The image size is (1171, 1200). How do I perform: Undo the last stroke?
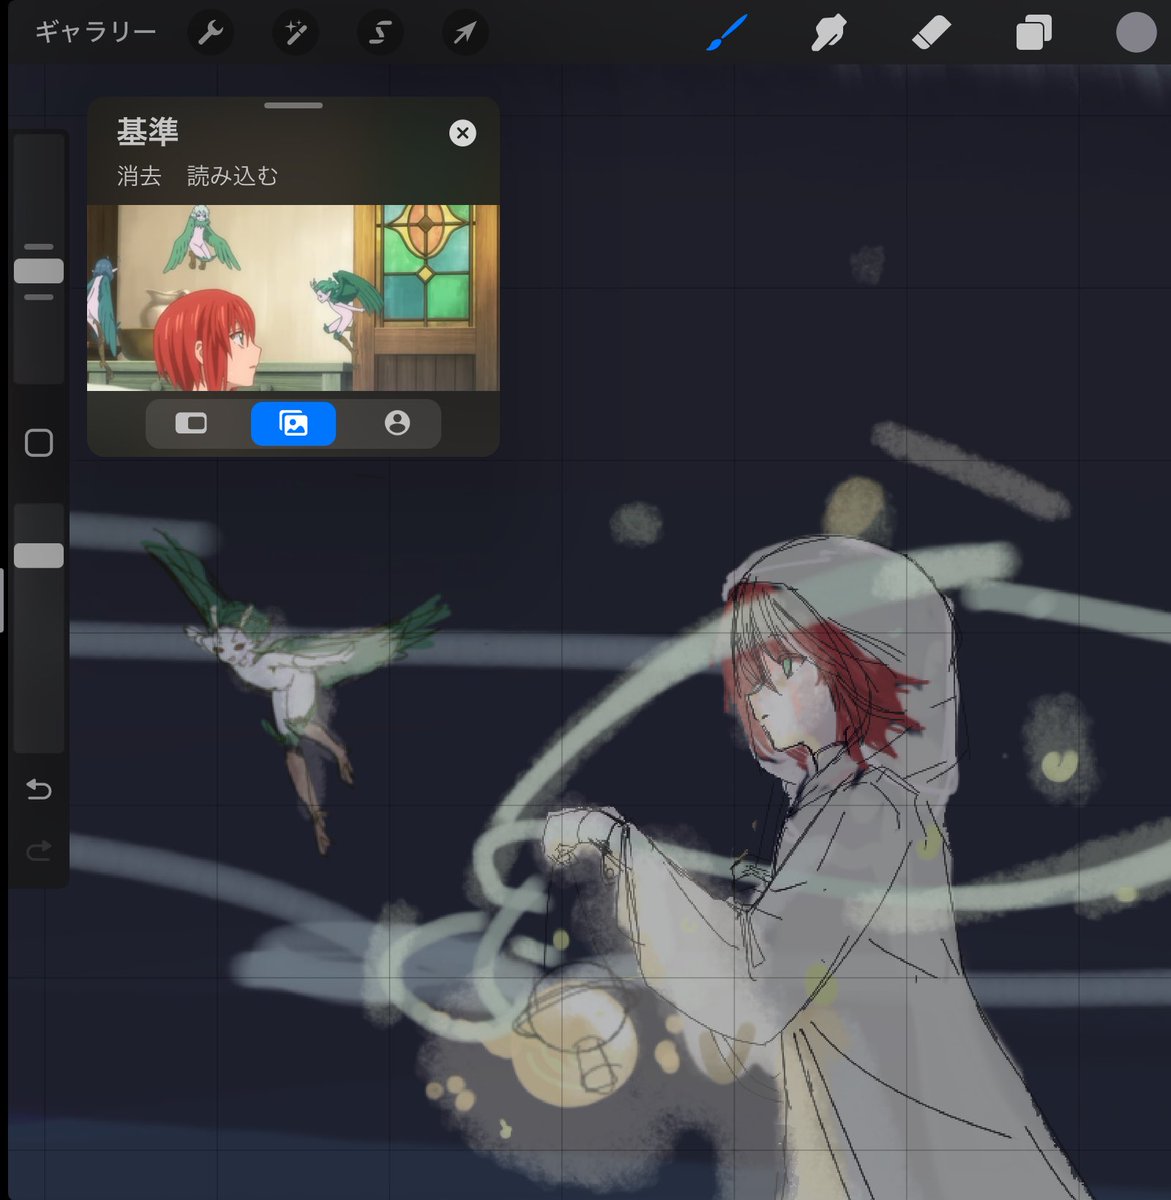point(39,790)
